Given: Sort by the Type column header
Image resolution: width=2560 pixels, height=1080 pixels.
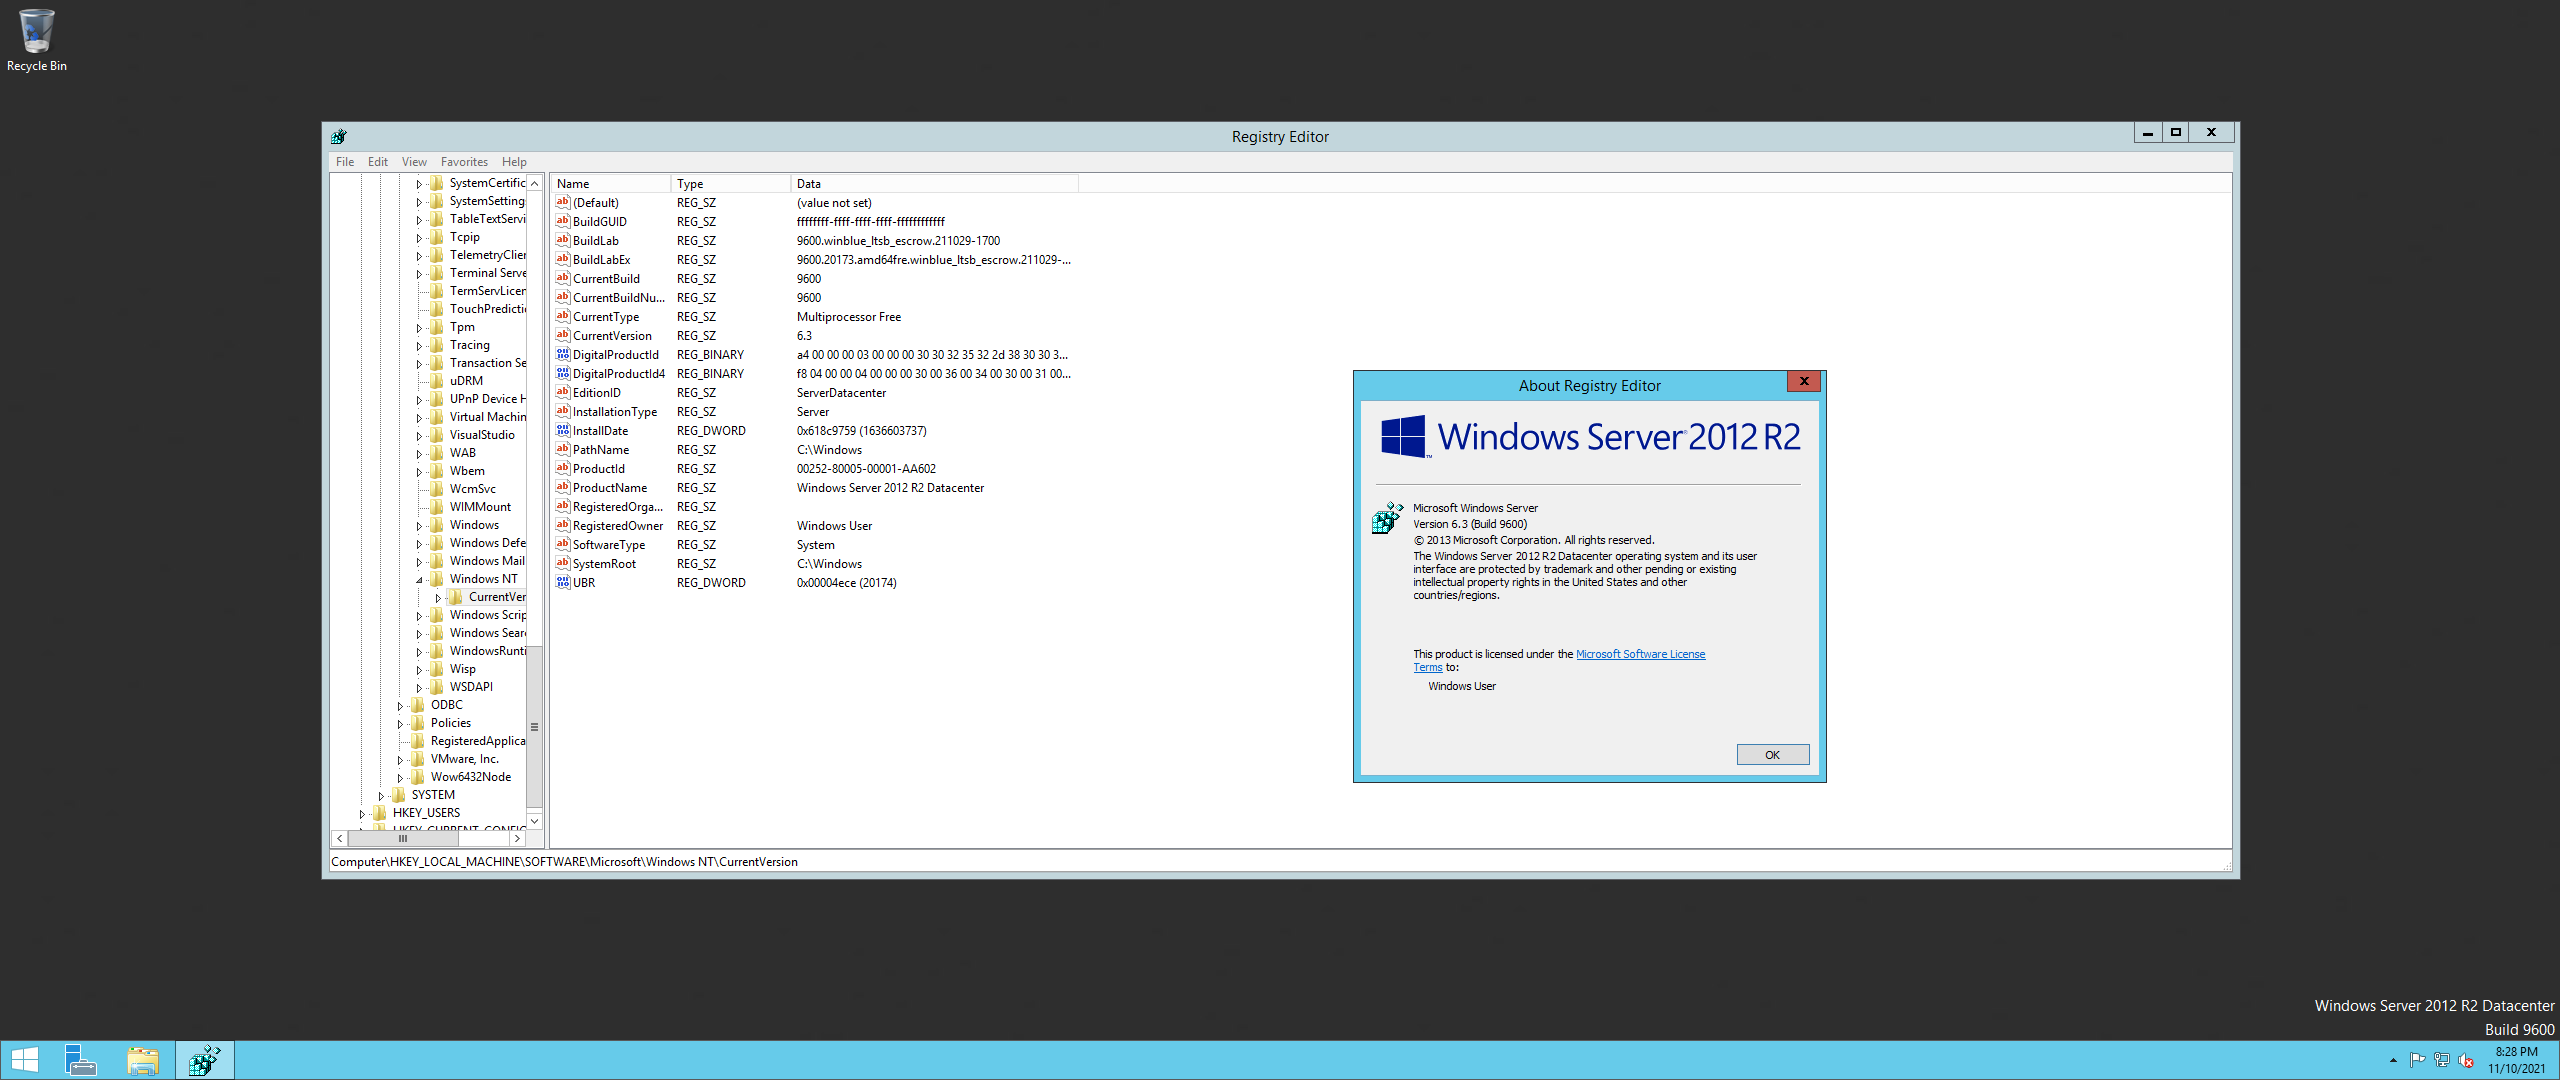Looking at the screenshot, I should click(x=731, y=183).
